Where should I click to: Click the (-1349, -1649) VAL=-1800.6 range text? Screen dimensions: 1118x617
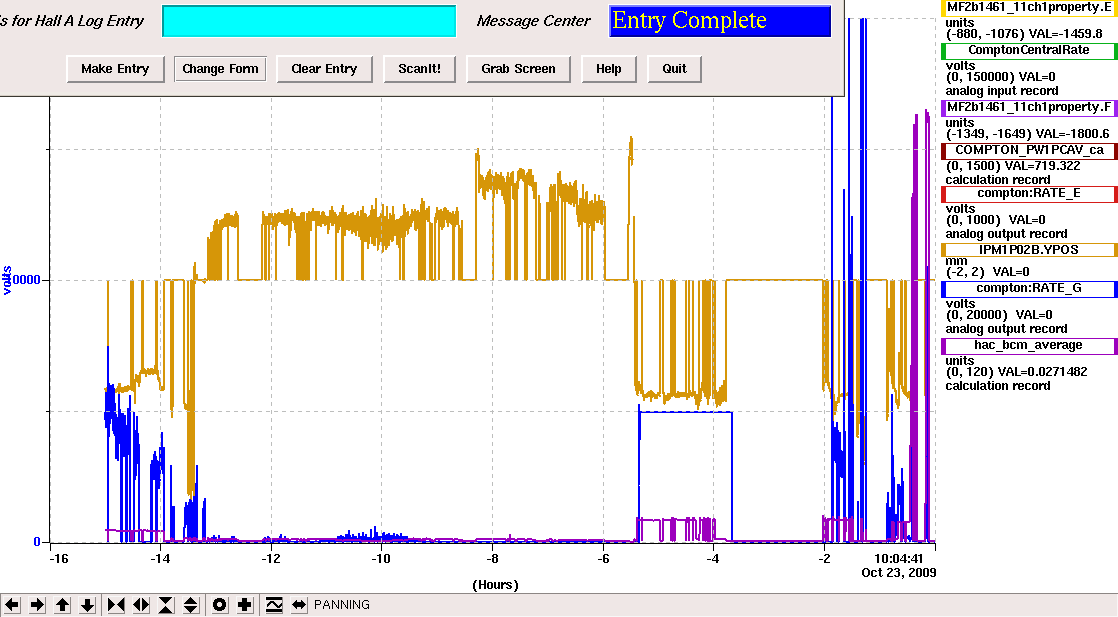[x=1027, y=134]
